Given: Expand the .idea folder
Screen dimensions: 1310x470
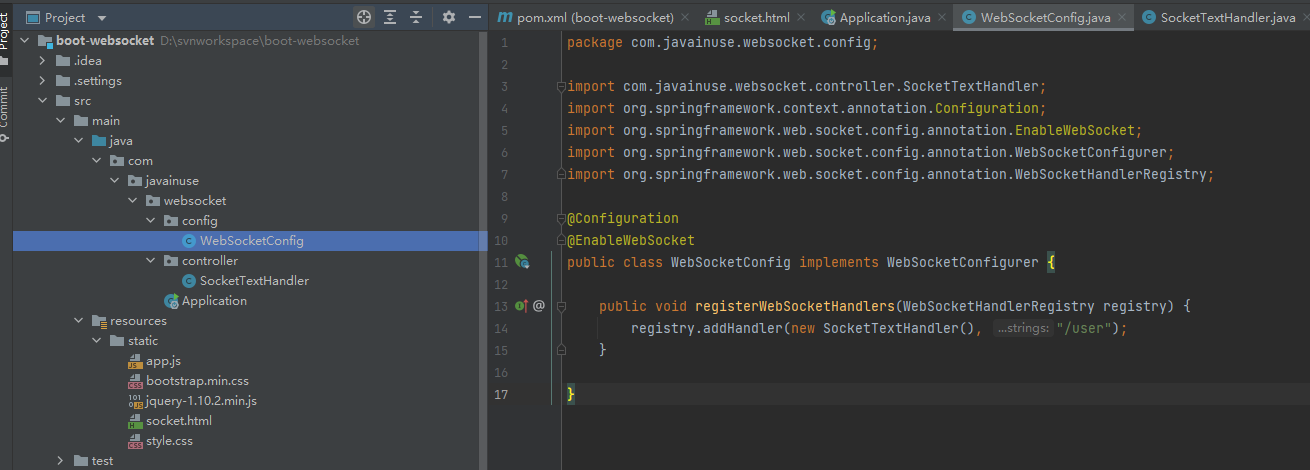Looking at the screenshot, I should coord(42,61).
